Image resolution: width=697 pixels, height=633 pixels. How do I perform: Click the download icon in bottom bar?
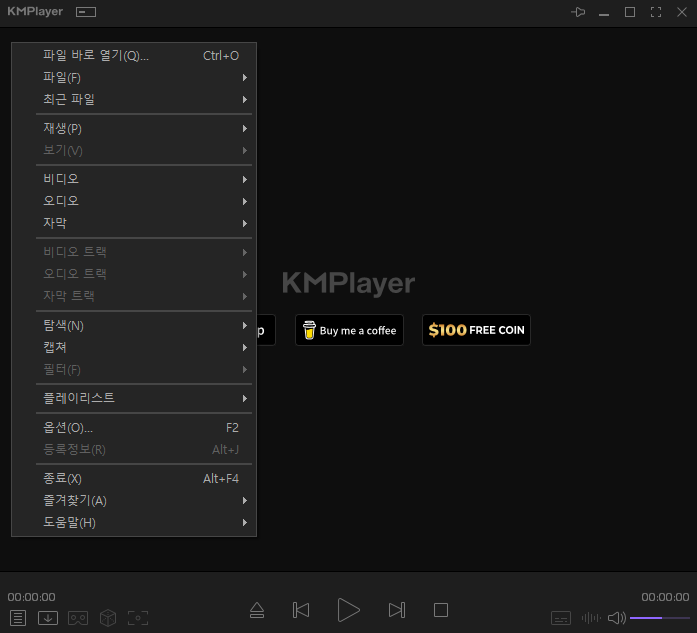48,617
